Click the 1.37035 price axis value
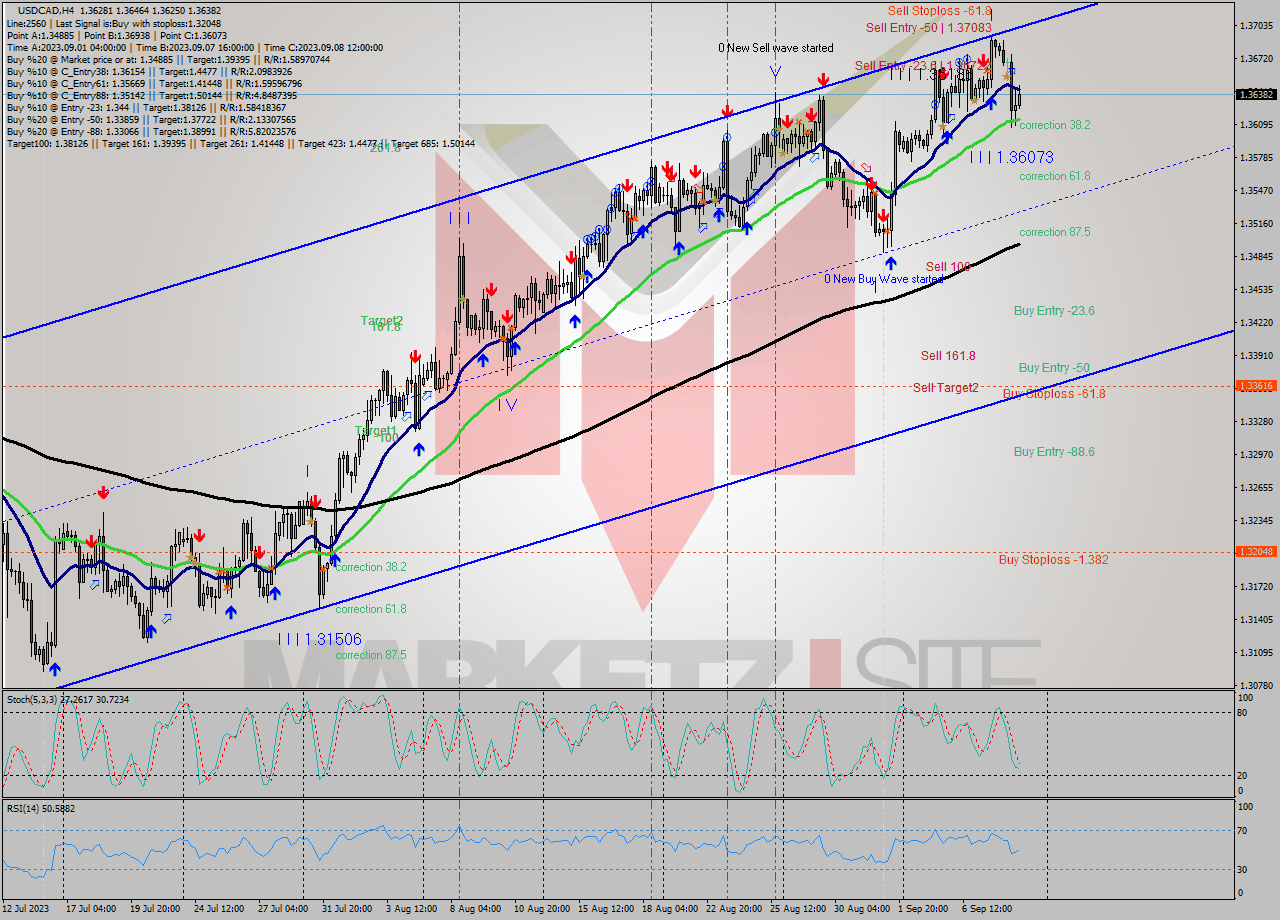Screen dimensions: 1280x920 tap(1256, 26)
